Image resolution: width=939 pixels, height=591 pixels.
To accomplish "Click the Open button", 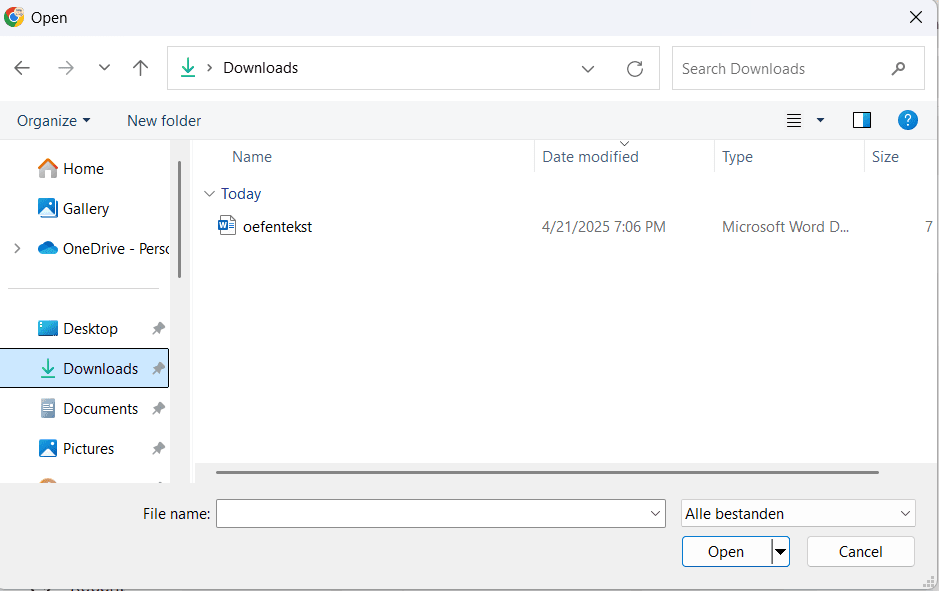I will 725,551.
